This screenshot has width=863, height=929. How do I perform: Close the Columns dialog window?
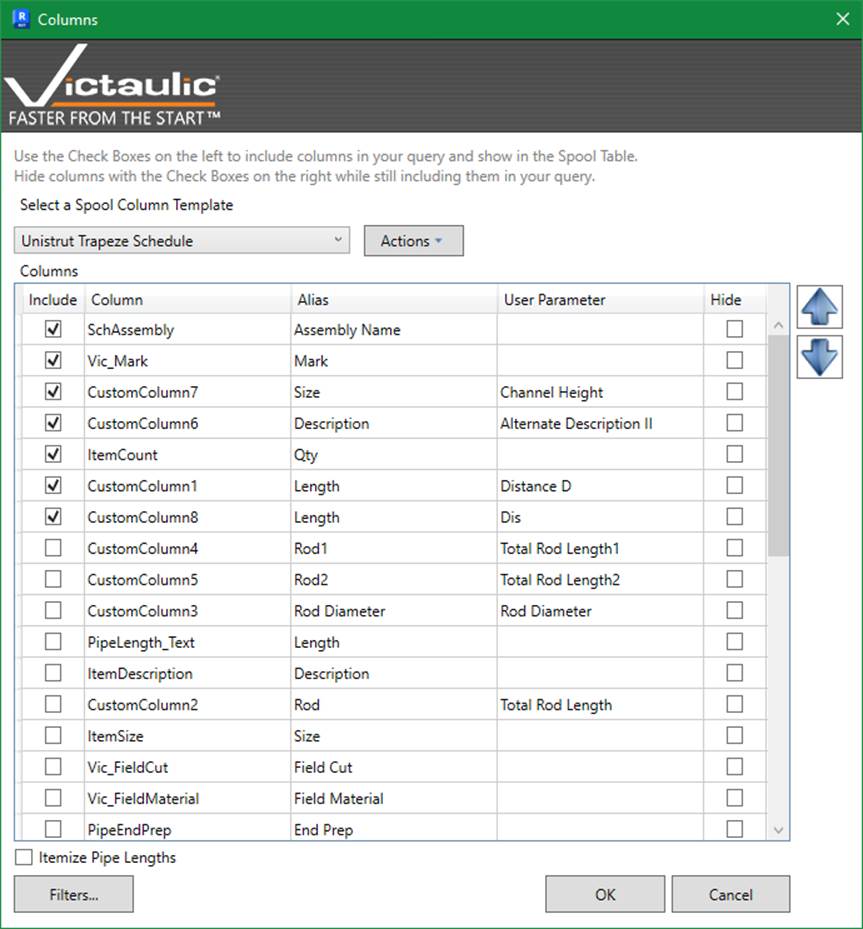pyautogui.click(x=841, y=19)
